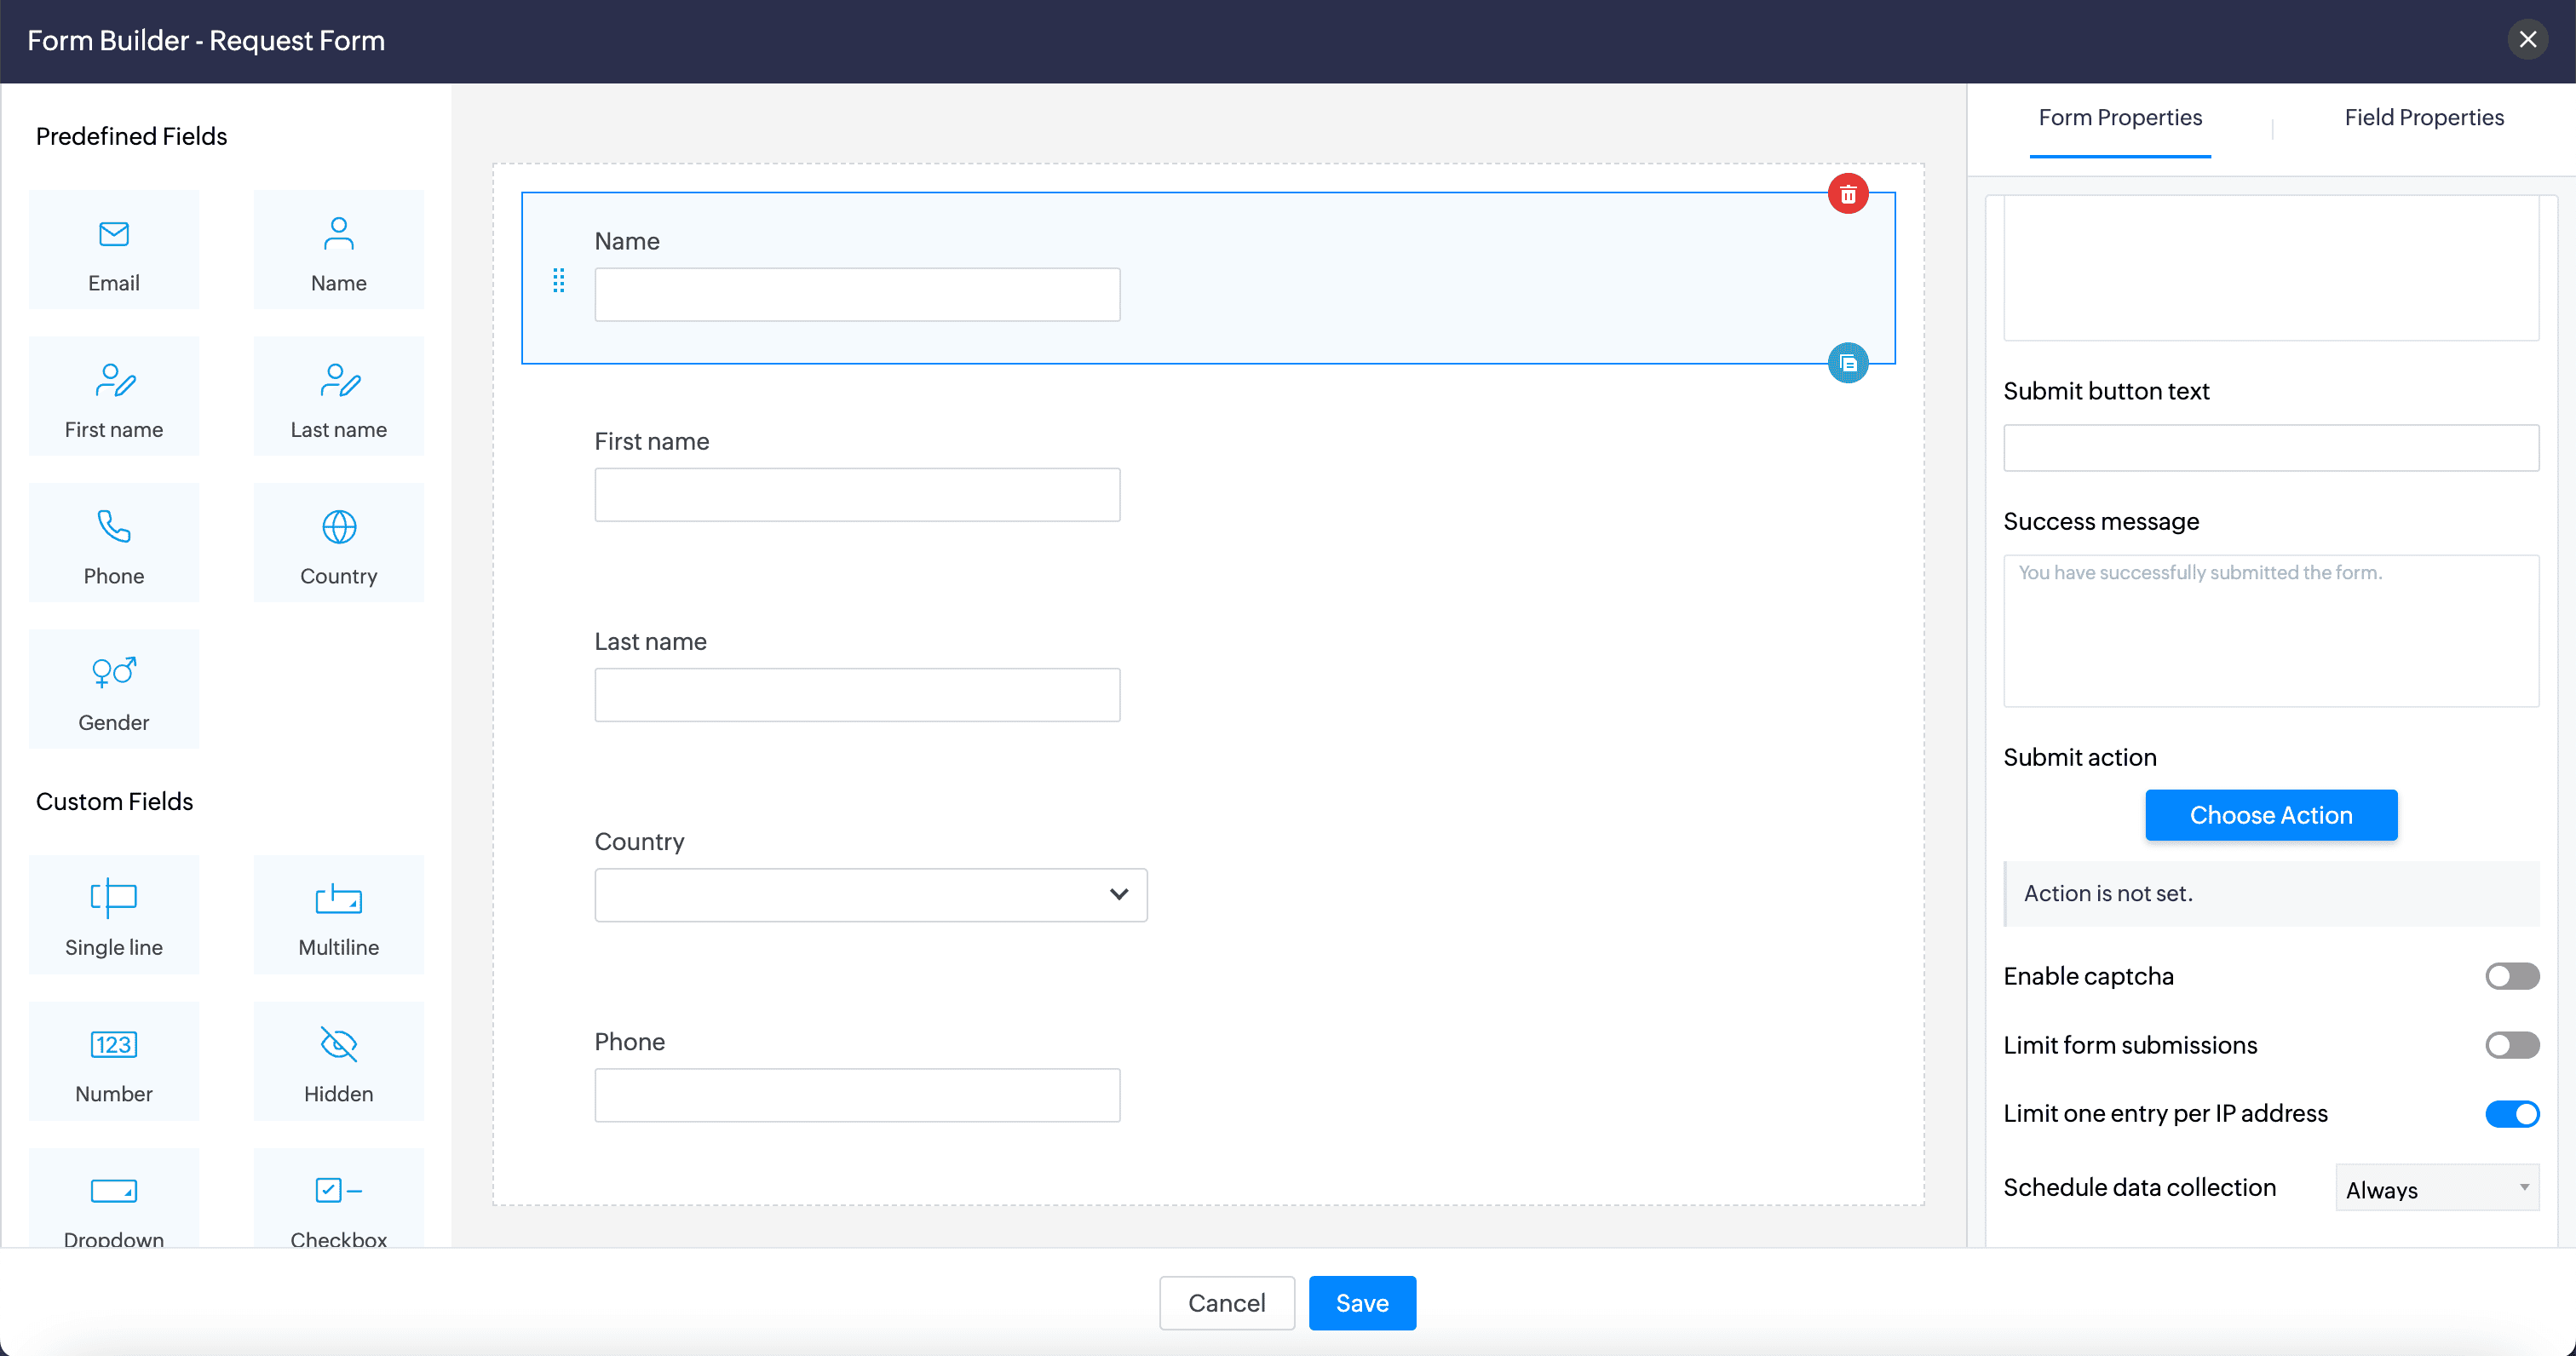Delete the Name field with trash icon
Image resolution: width=2576 pixels, height=1356 pixels.
coord(1847,194)
